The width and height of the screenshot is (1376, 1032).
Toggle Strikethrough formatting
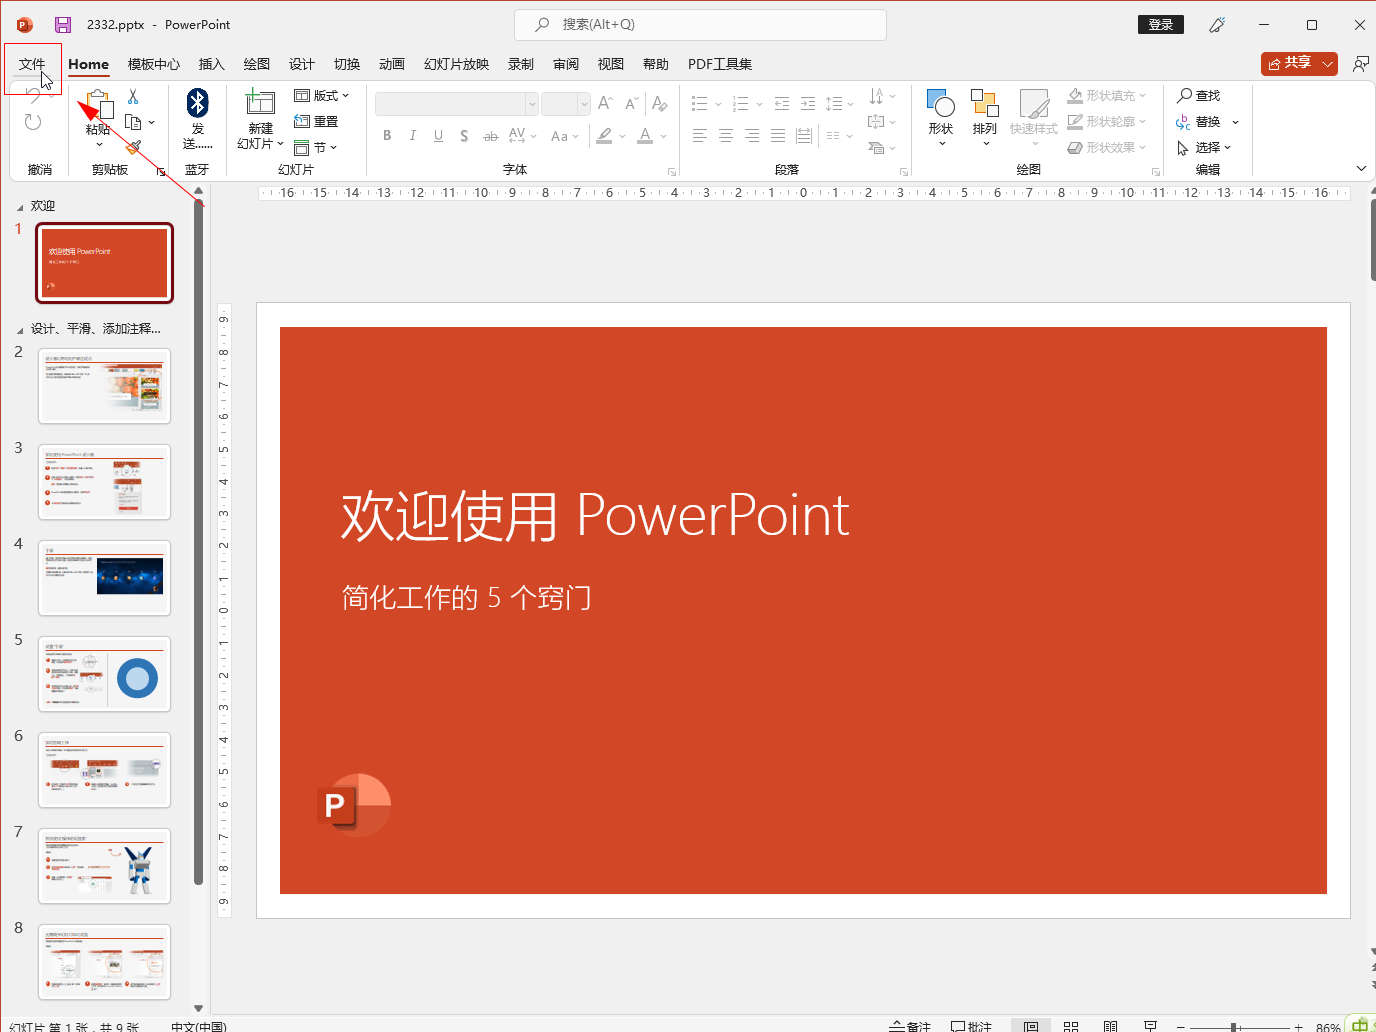pyautogui.click(x=490, y=136)
